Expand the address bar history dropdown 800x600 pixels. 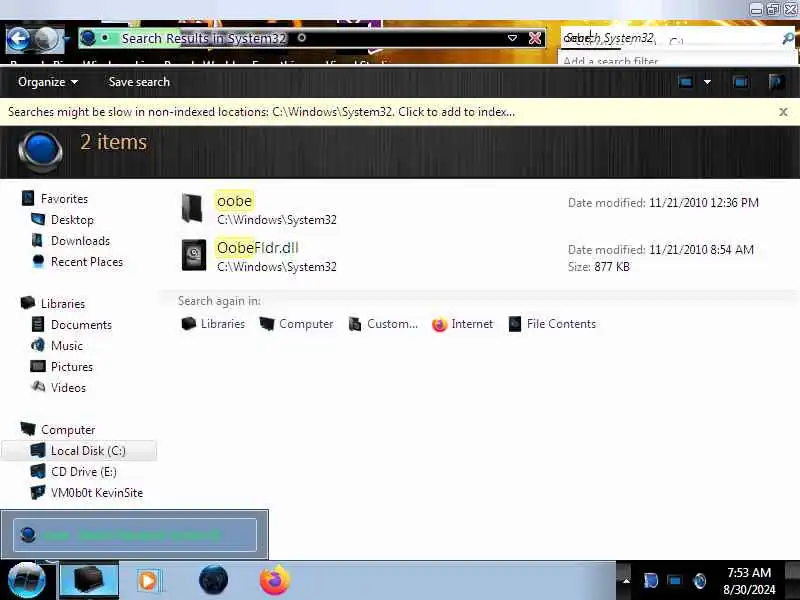click(x=513, y=38)
